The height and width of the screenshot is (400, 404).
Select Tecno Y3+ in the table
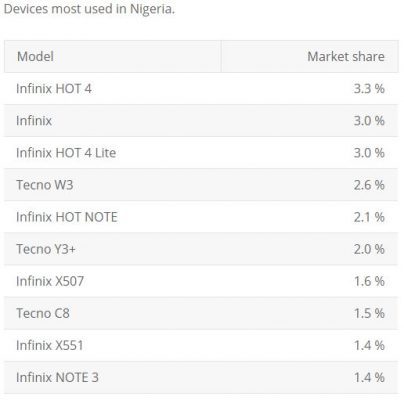(x=46, y=249)
